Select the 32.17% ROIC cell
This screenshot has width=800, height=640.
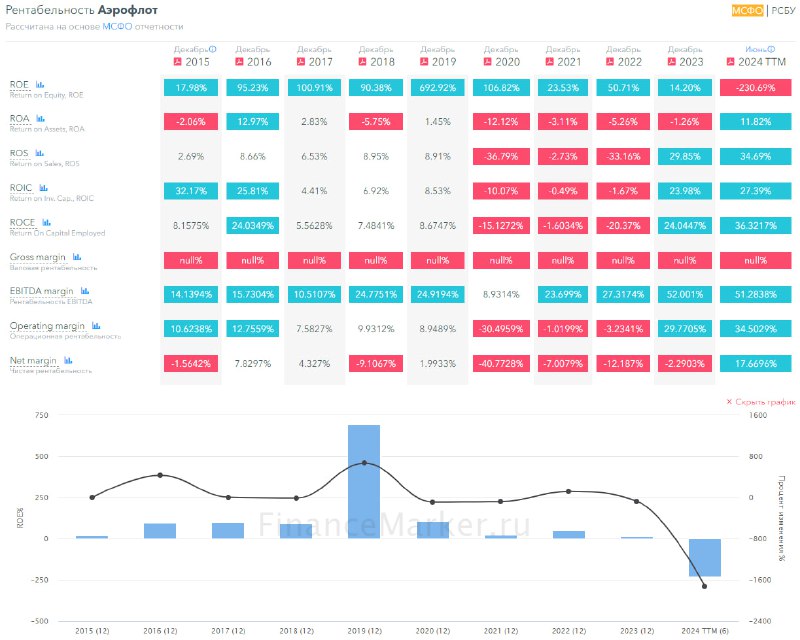[191, 191]
